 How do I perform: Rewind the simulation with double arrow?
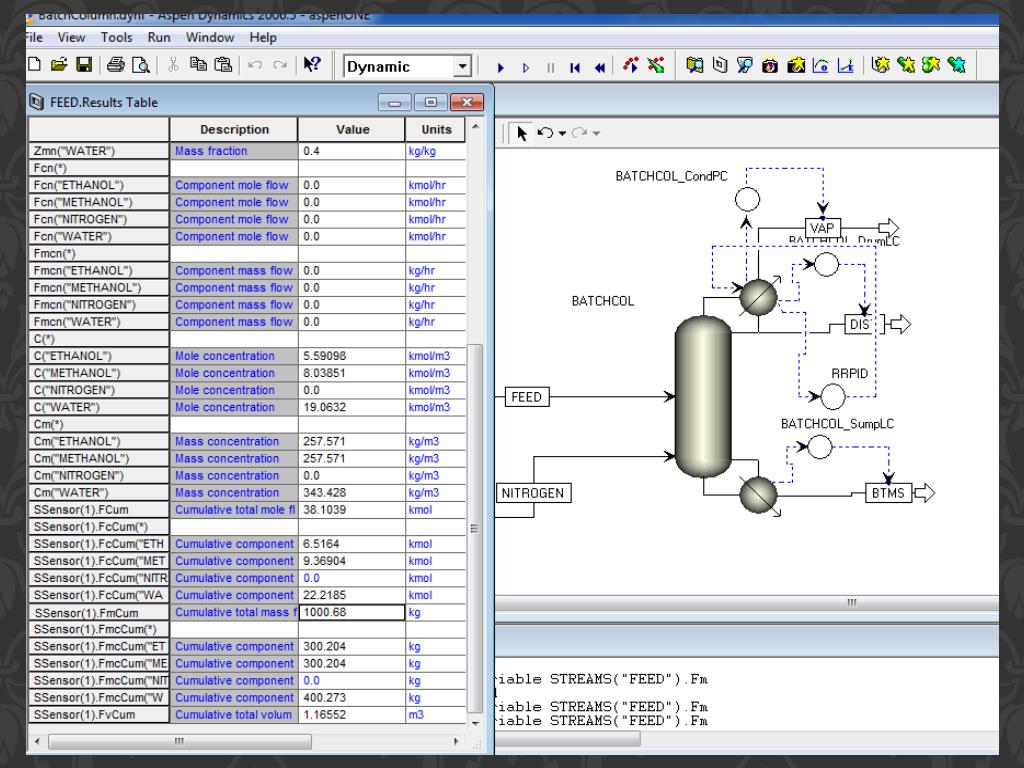click(x=600, y=67)
